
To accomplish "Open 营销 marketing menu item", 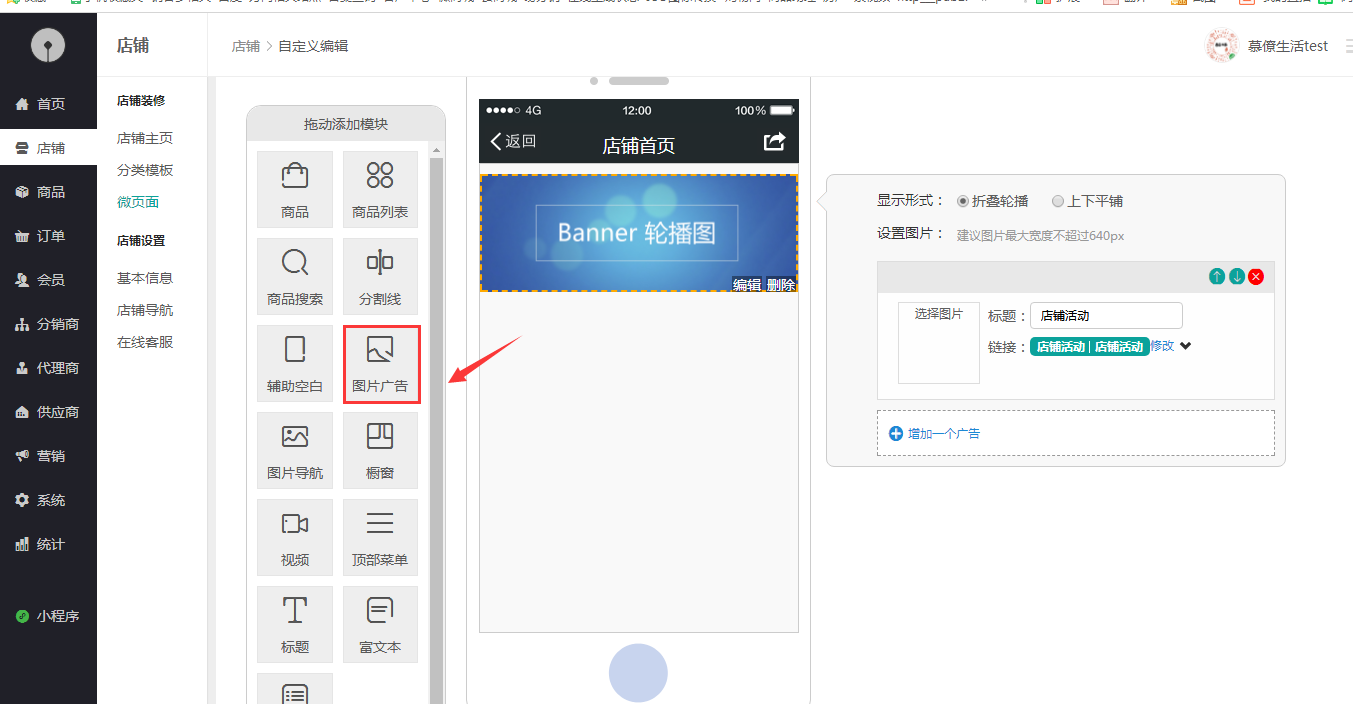I will click(50, 456).
